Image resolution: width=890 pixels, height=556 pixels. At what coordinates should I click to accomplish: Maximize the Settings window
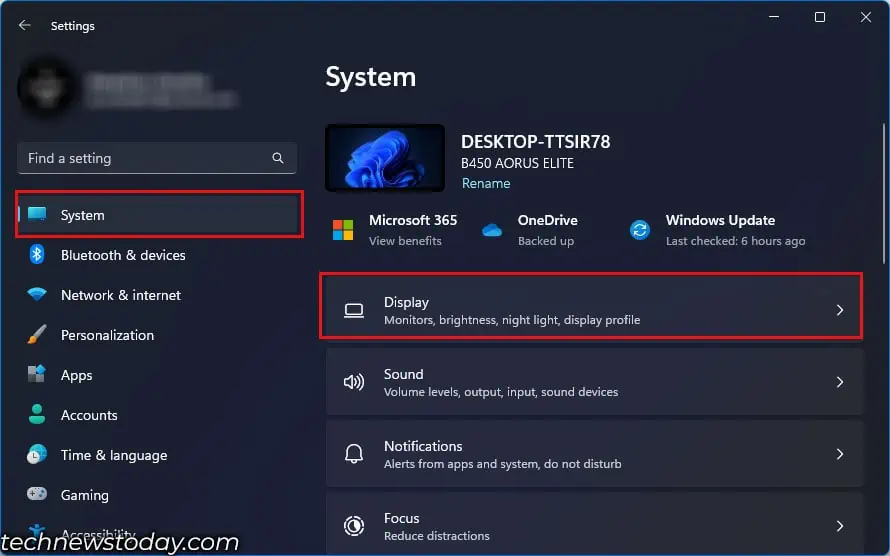point(820,17)
